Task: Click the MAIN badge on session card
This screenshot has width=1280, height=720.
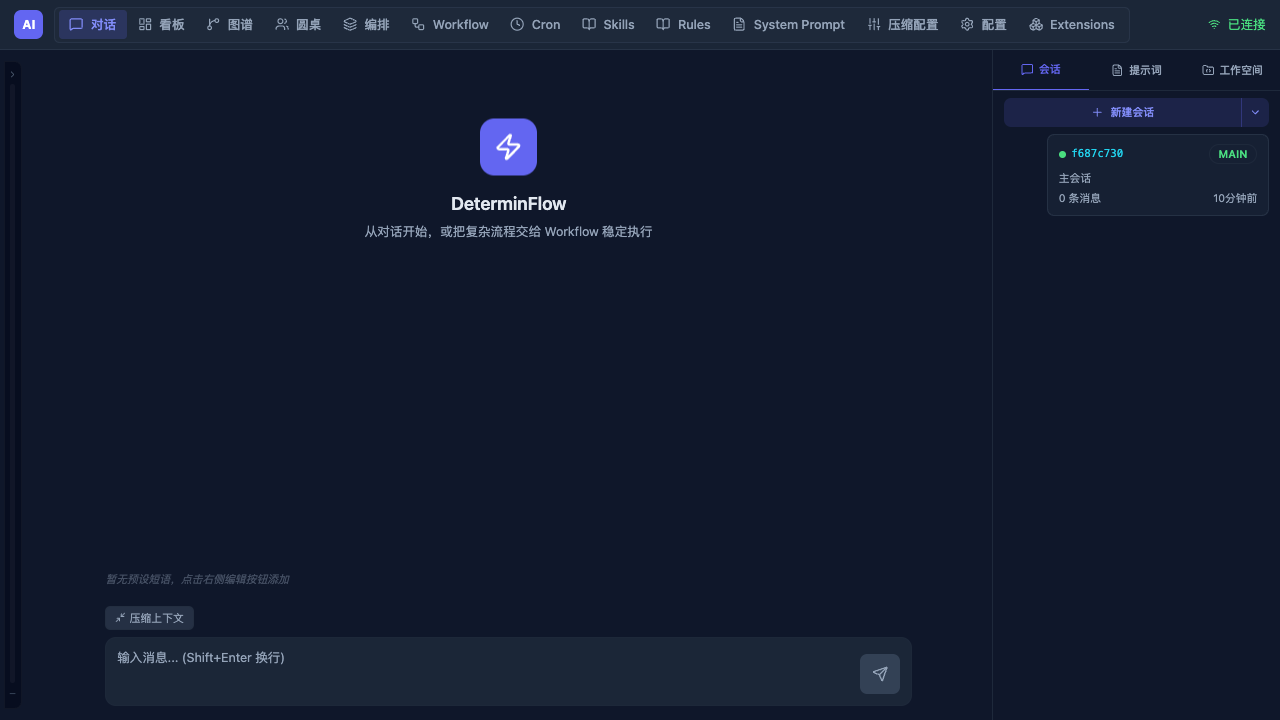Action: pos(1233,154)
